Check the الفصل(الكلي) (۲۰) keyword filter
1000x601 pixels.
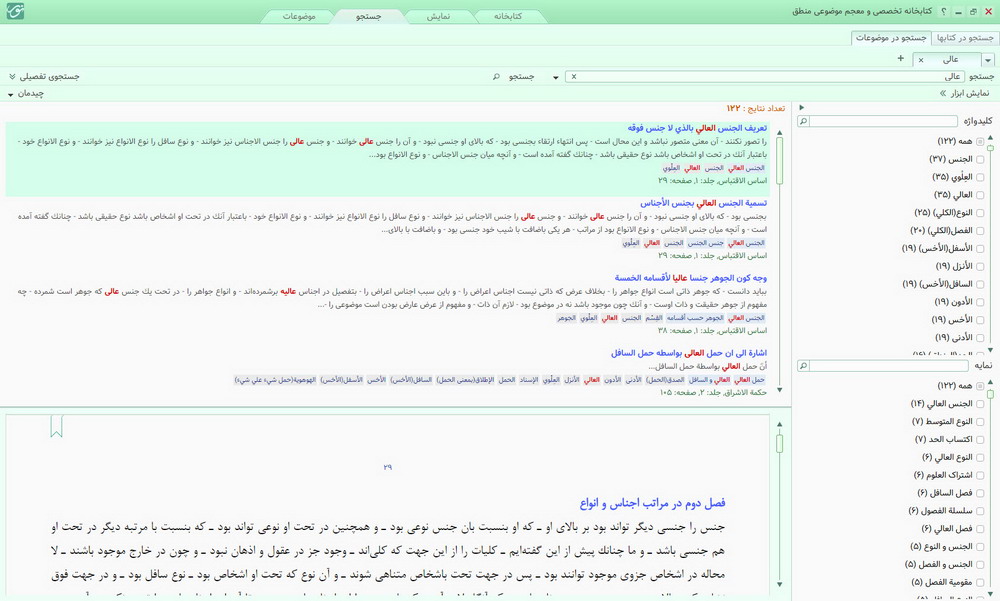coord(980,231)
